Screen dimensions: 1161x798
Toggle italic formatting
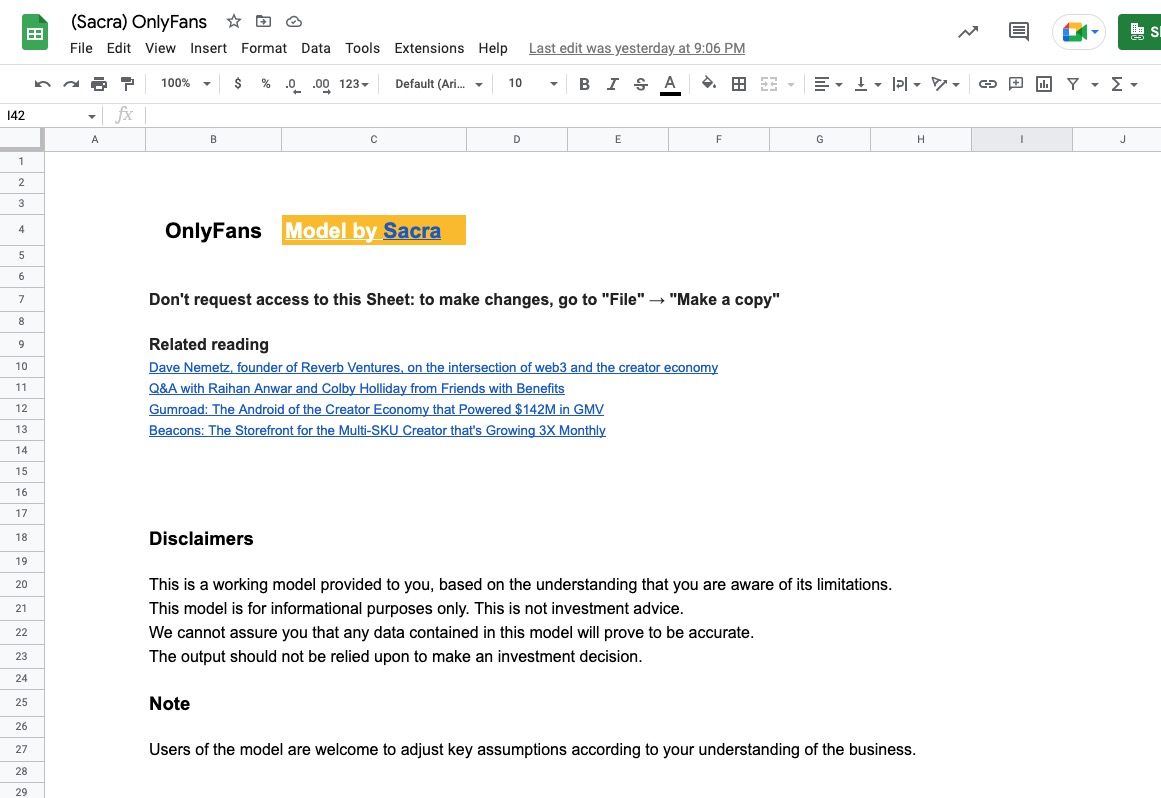point(612,84)
